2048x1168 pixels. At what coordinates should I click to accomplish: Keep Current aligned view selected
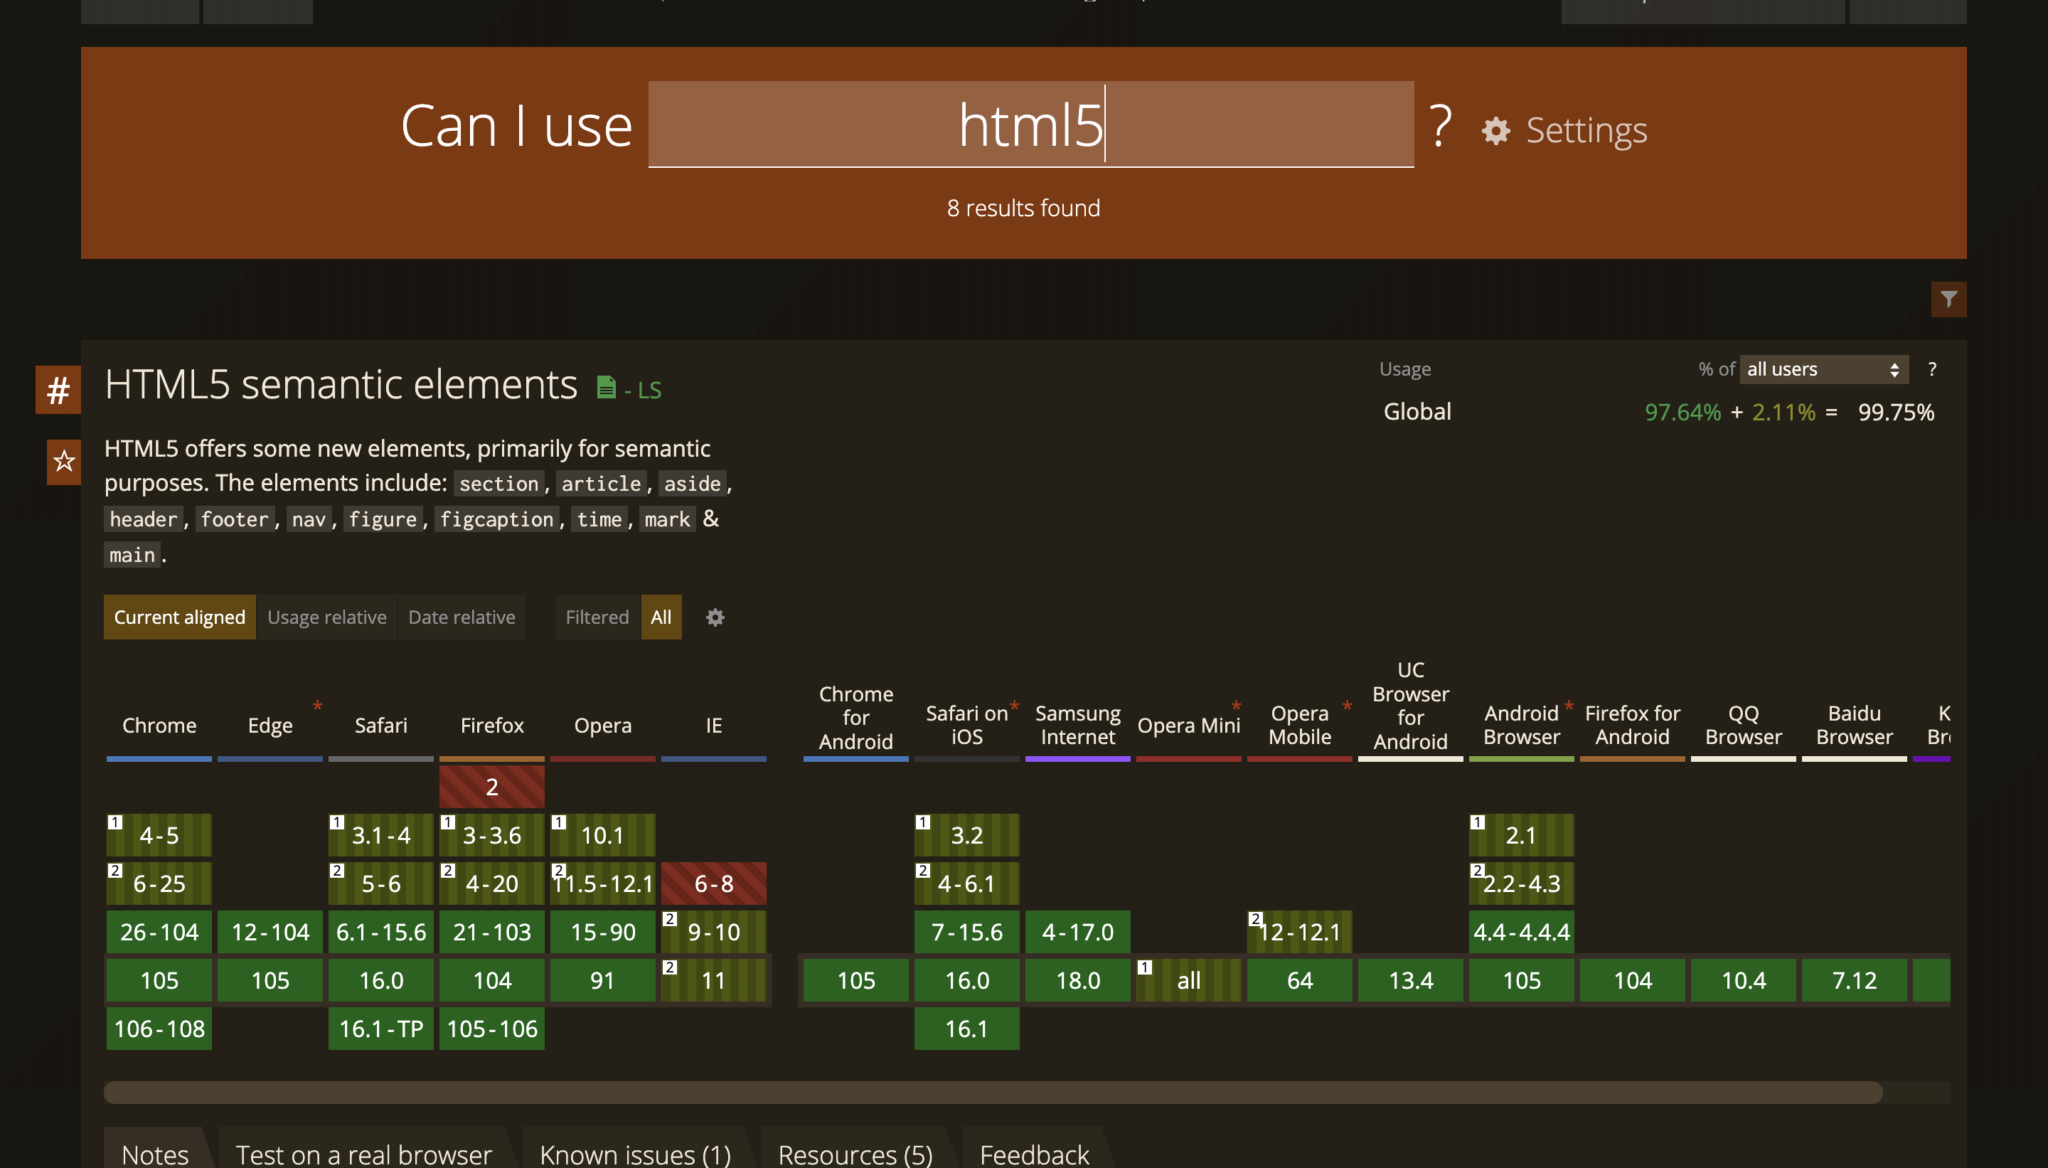tap(179, 617)
